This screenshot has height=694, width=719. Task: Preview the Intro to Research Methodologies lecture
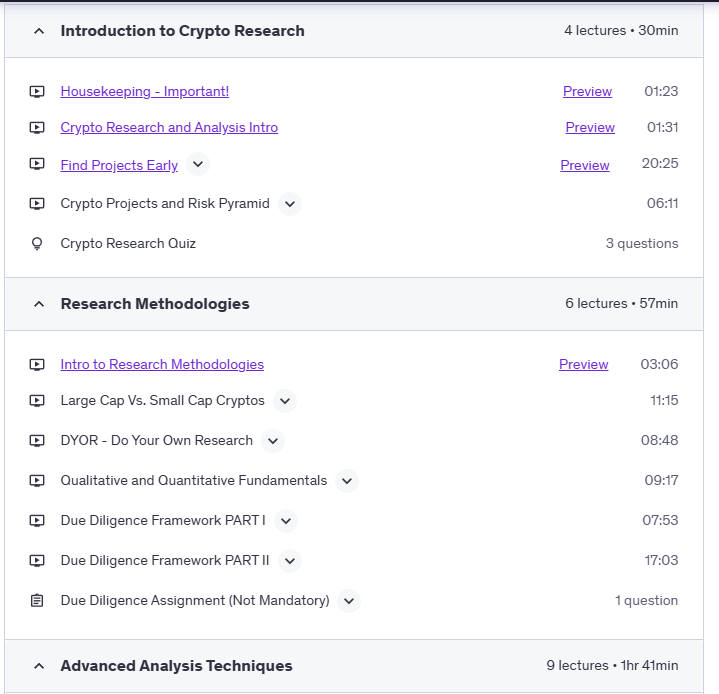tap(583, 365)
